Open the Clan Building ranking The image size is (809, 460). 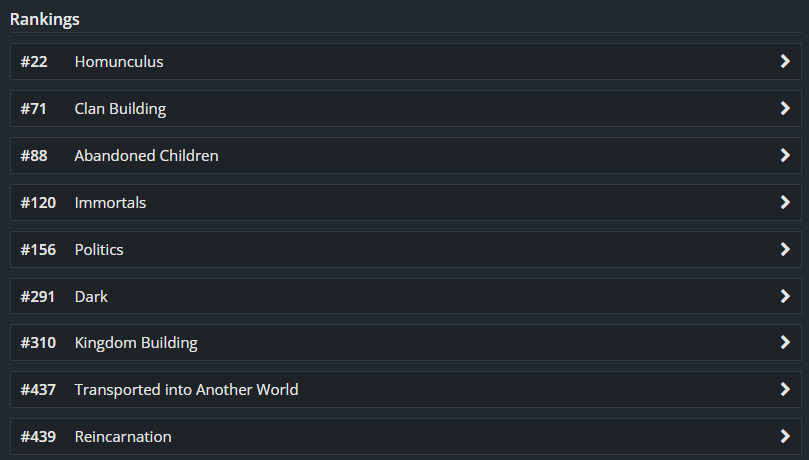(120, 109)
